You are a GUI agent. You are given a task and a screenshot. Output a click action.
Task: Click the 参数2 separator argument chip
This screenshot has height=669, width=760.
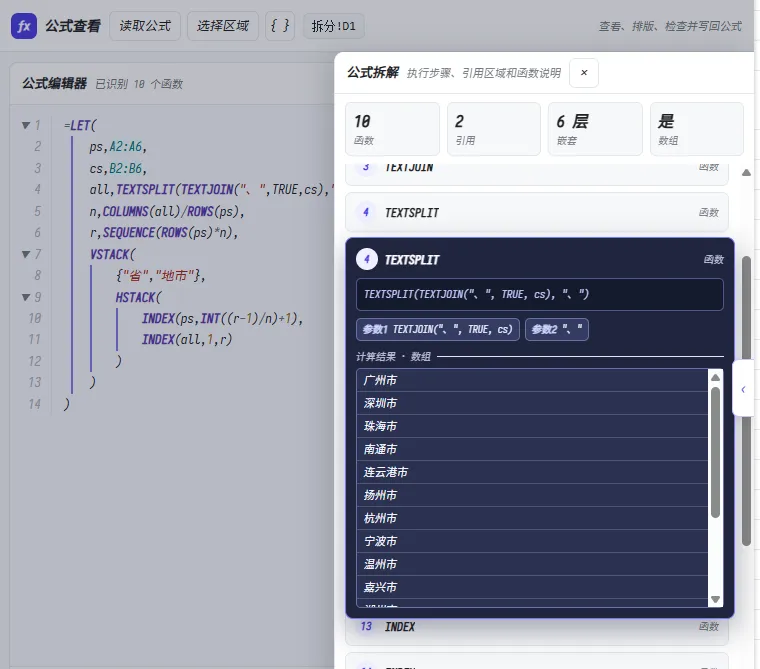coord(557,330)
